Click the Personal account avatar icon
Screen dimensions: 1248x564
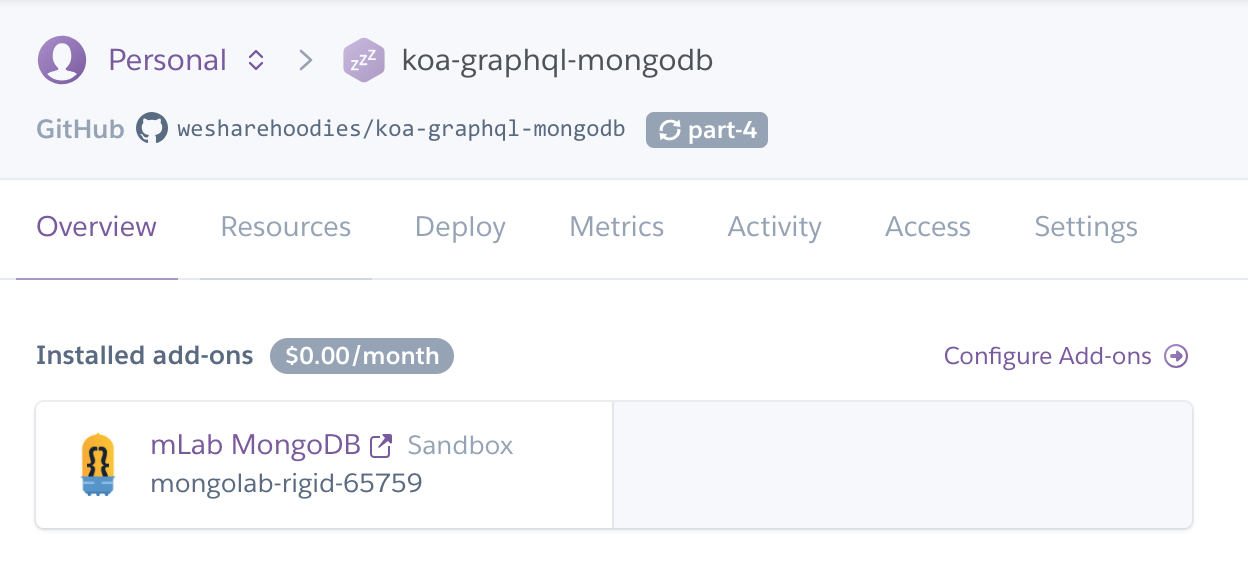[x=62, y=60]
